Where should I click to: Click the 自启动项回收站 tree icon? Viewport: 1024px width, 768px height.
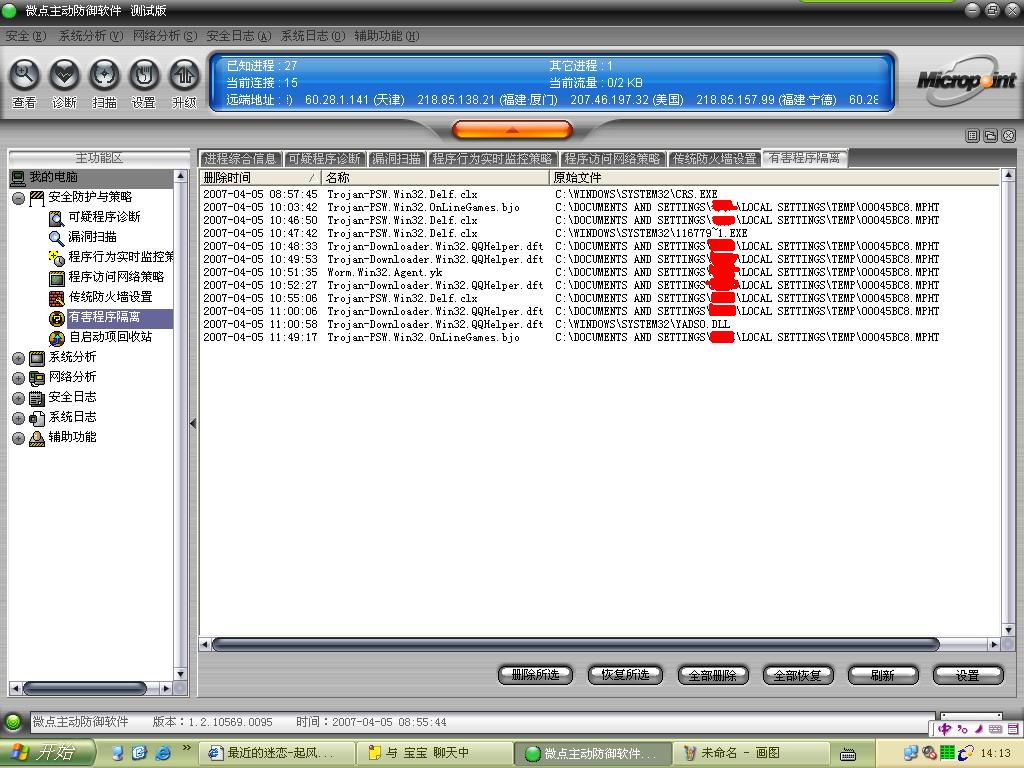(57, 338)
